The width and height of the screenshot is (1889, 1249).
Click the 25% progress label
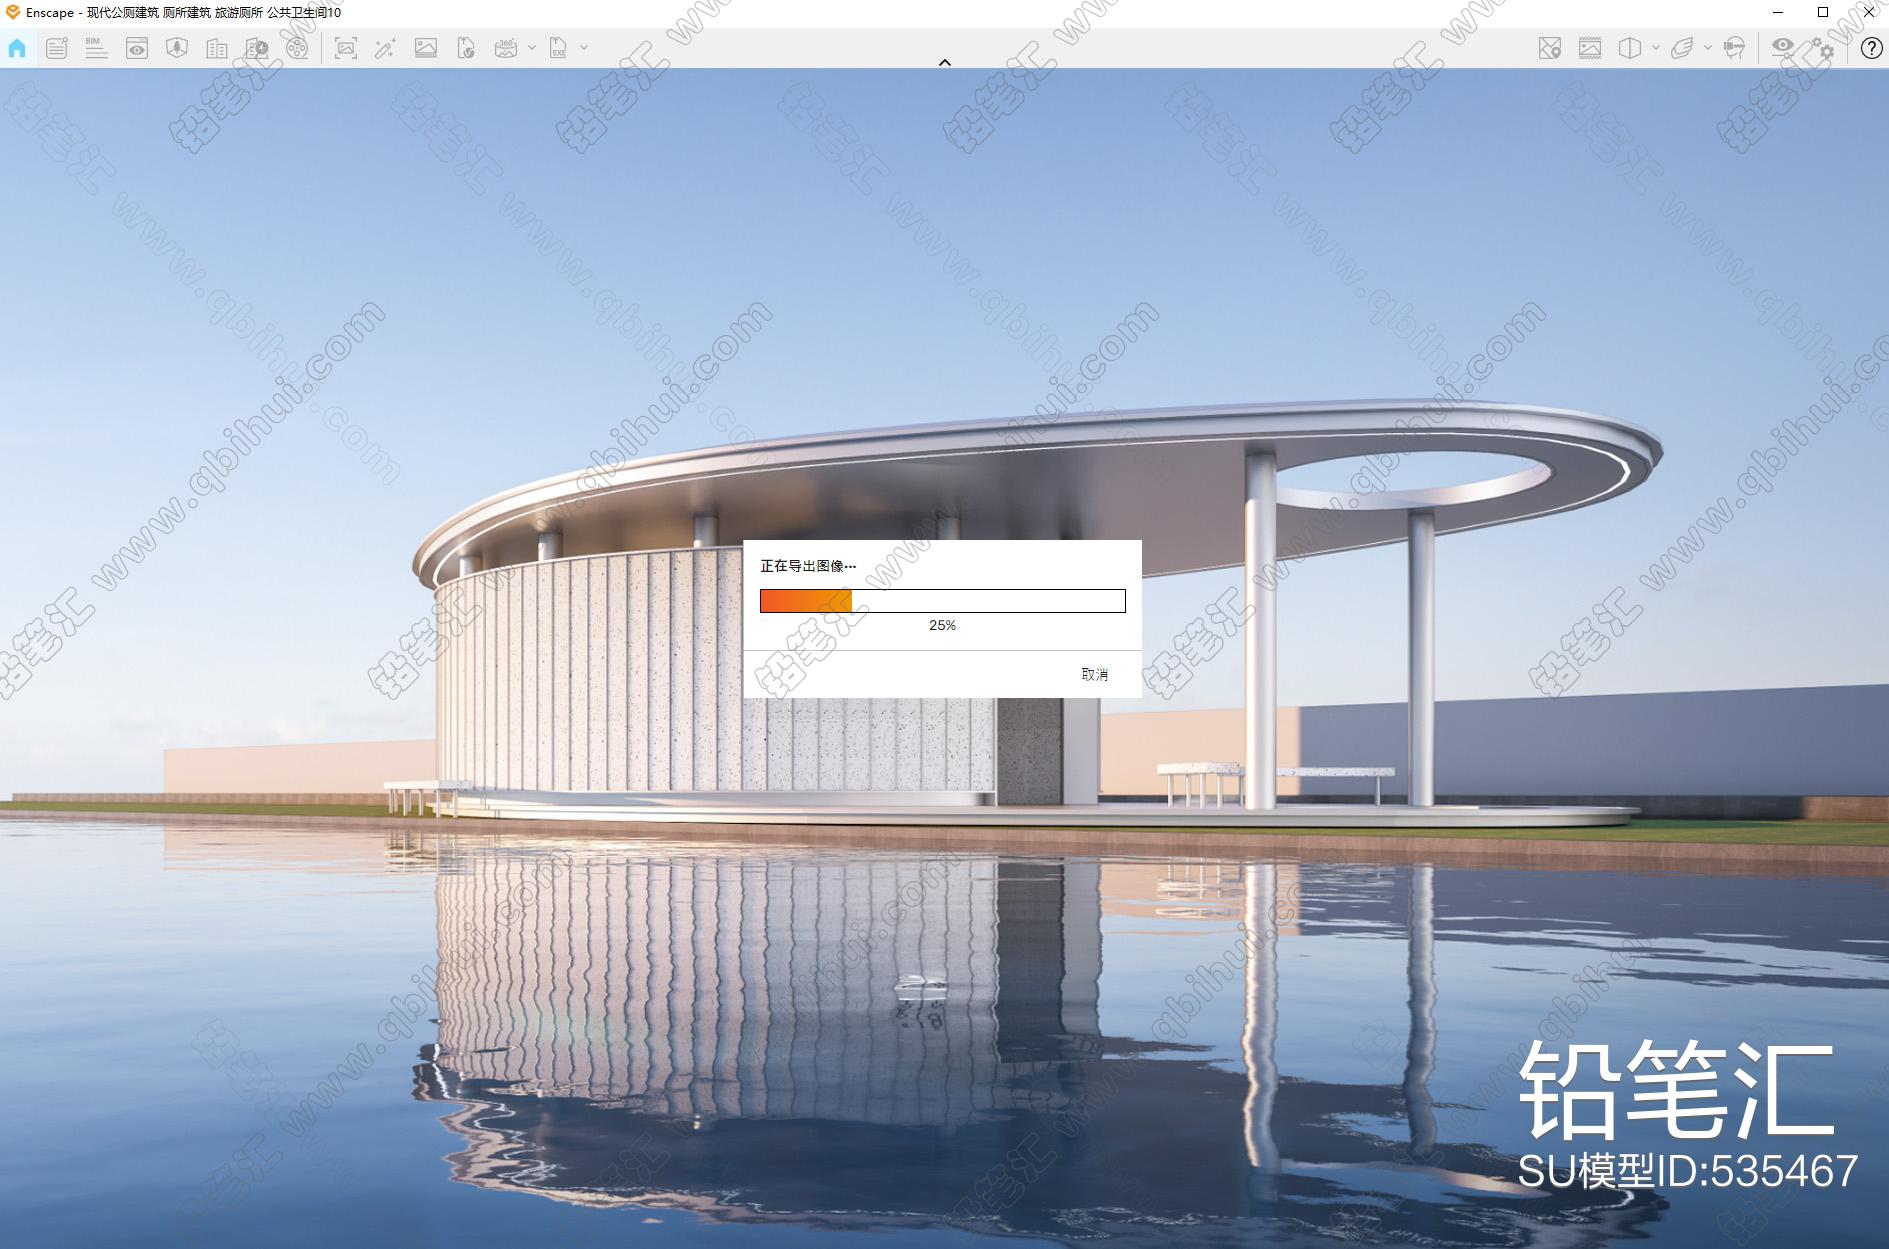[x=942, y=625]
